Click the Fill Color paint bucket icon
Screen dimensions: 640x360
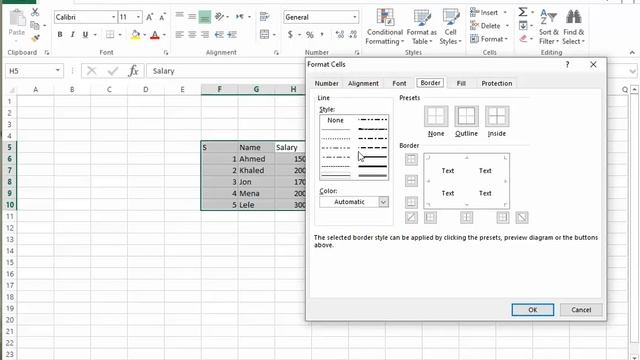(136, 35)
